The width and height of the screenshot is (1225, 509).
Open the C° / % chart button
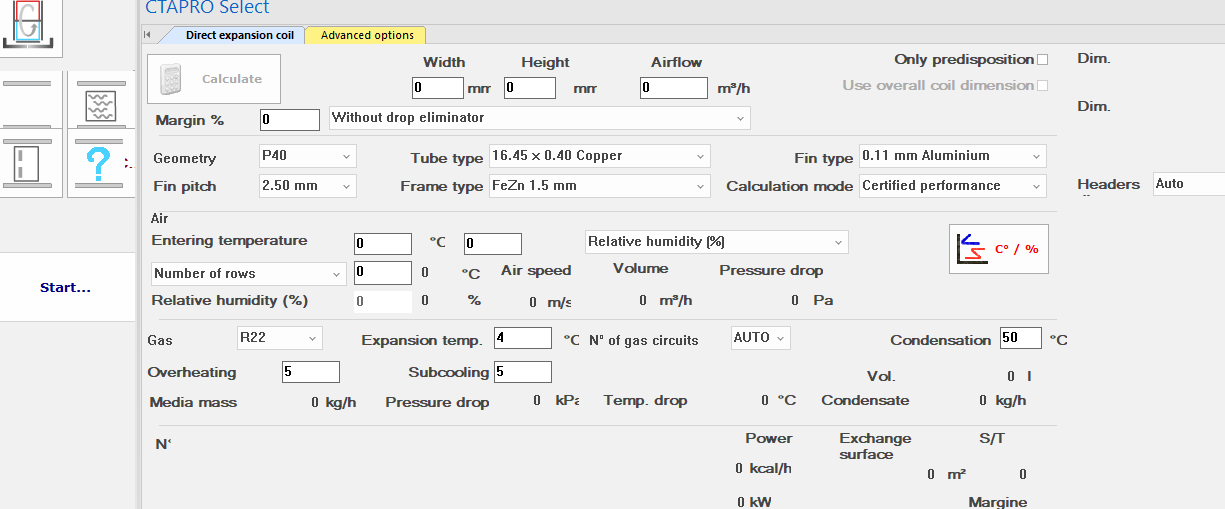(999, 249)
